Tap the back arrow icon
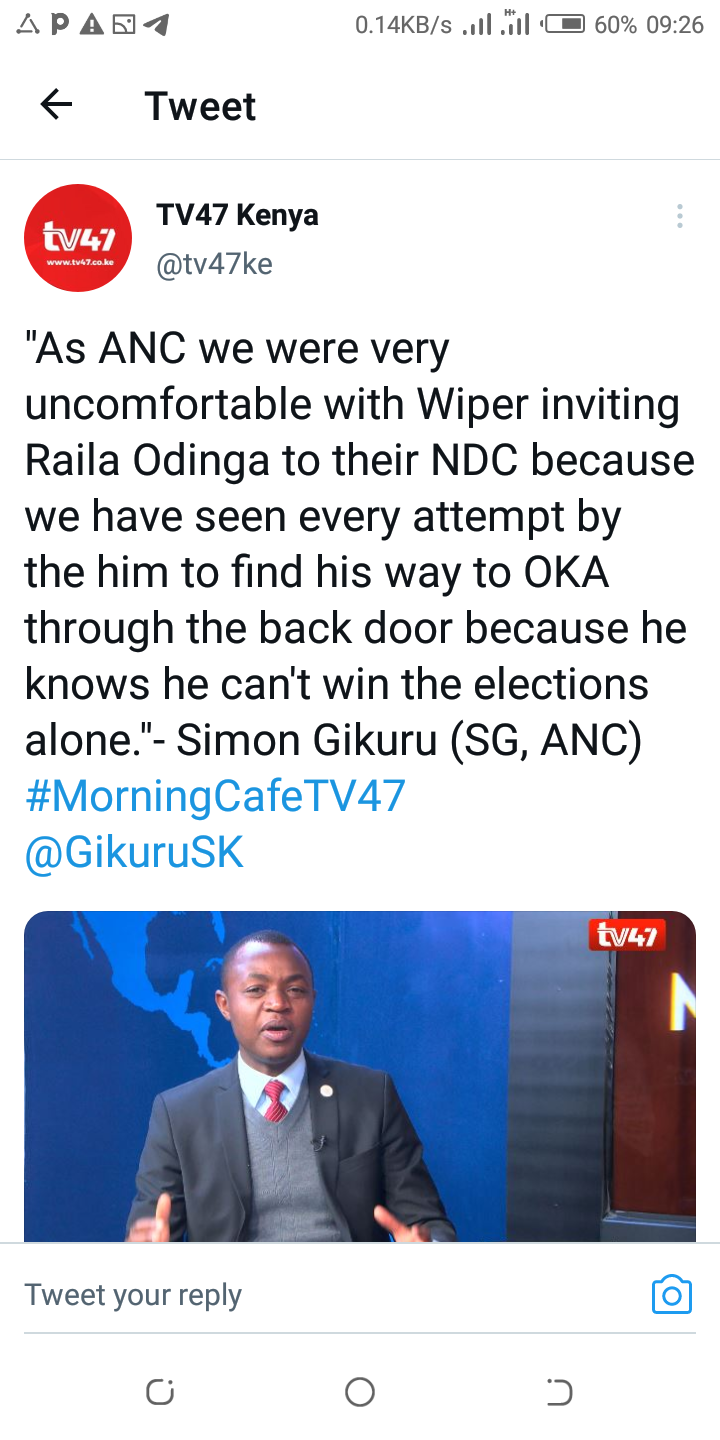This screenshot has width=720, height=1440. [x=56, y=105]
